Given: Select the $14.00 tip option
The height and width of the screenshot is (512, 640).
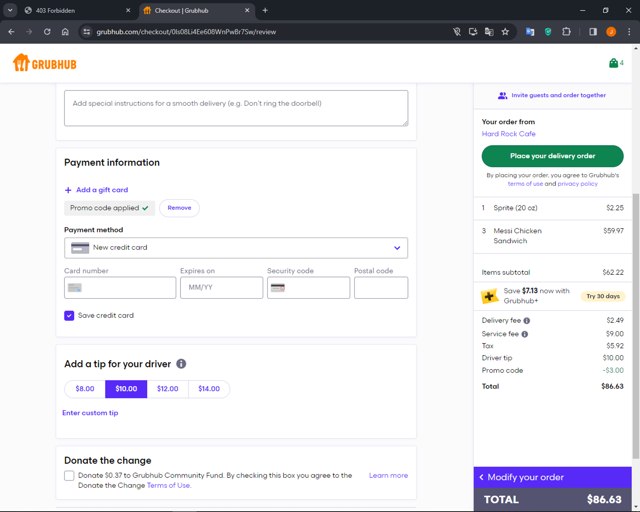Looking at the screenshot, I should click(209, 389).
